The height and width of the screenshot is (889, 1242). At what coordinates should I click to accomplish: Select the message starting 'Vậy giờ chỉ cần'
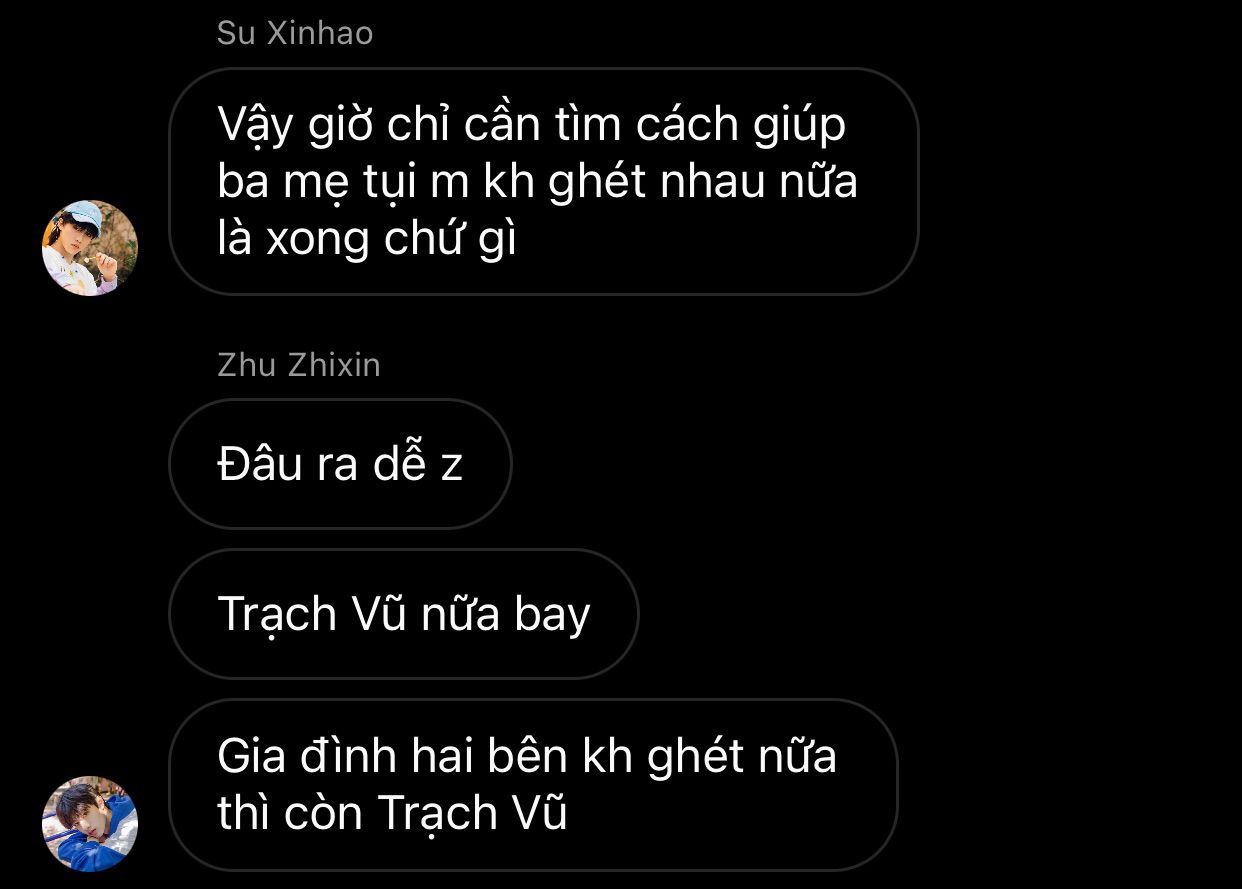click(543, 181)
